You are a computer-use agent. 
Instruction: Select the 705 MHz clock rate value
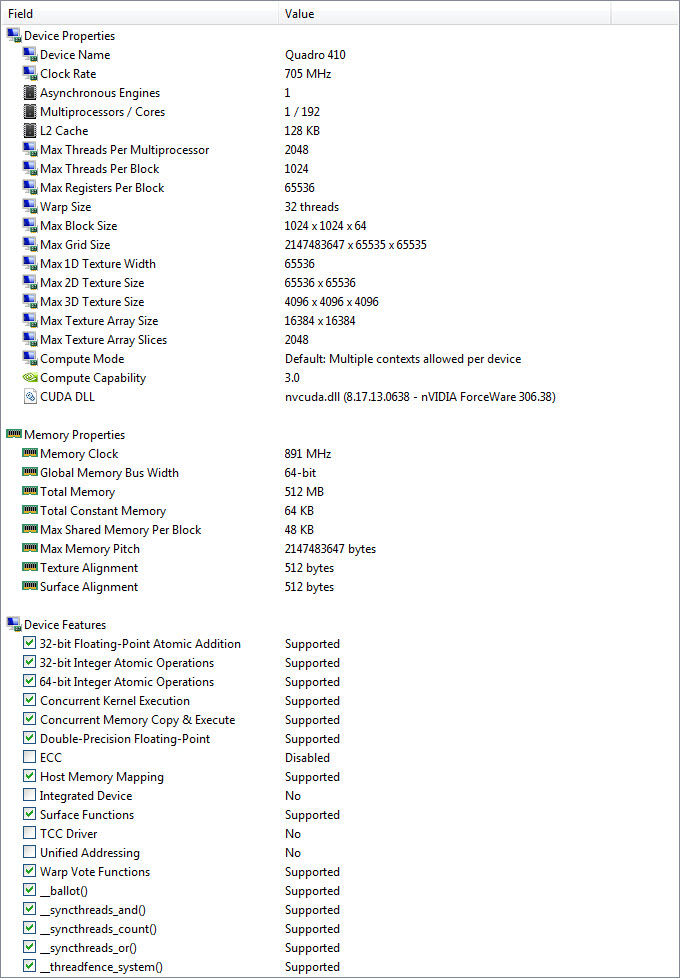[308, 74]
